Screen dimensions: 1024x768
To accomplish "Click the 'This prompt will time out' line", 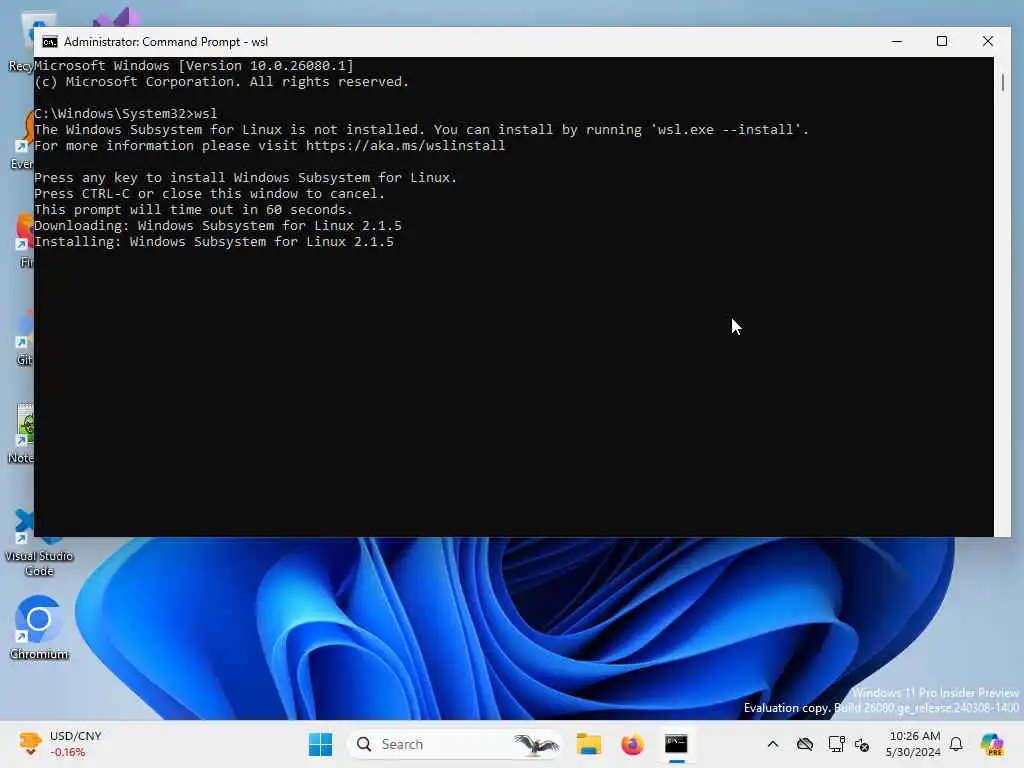I will [193, 210].
